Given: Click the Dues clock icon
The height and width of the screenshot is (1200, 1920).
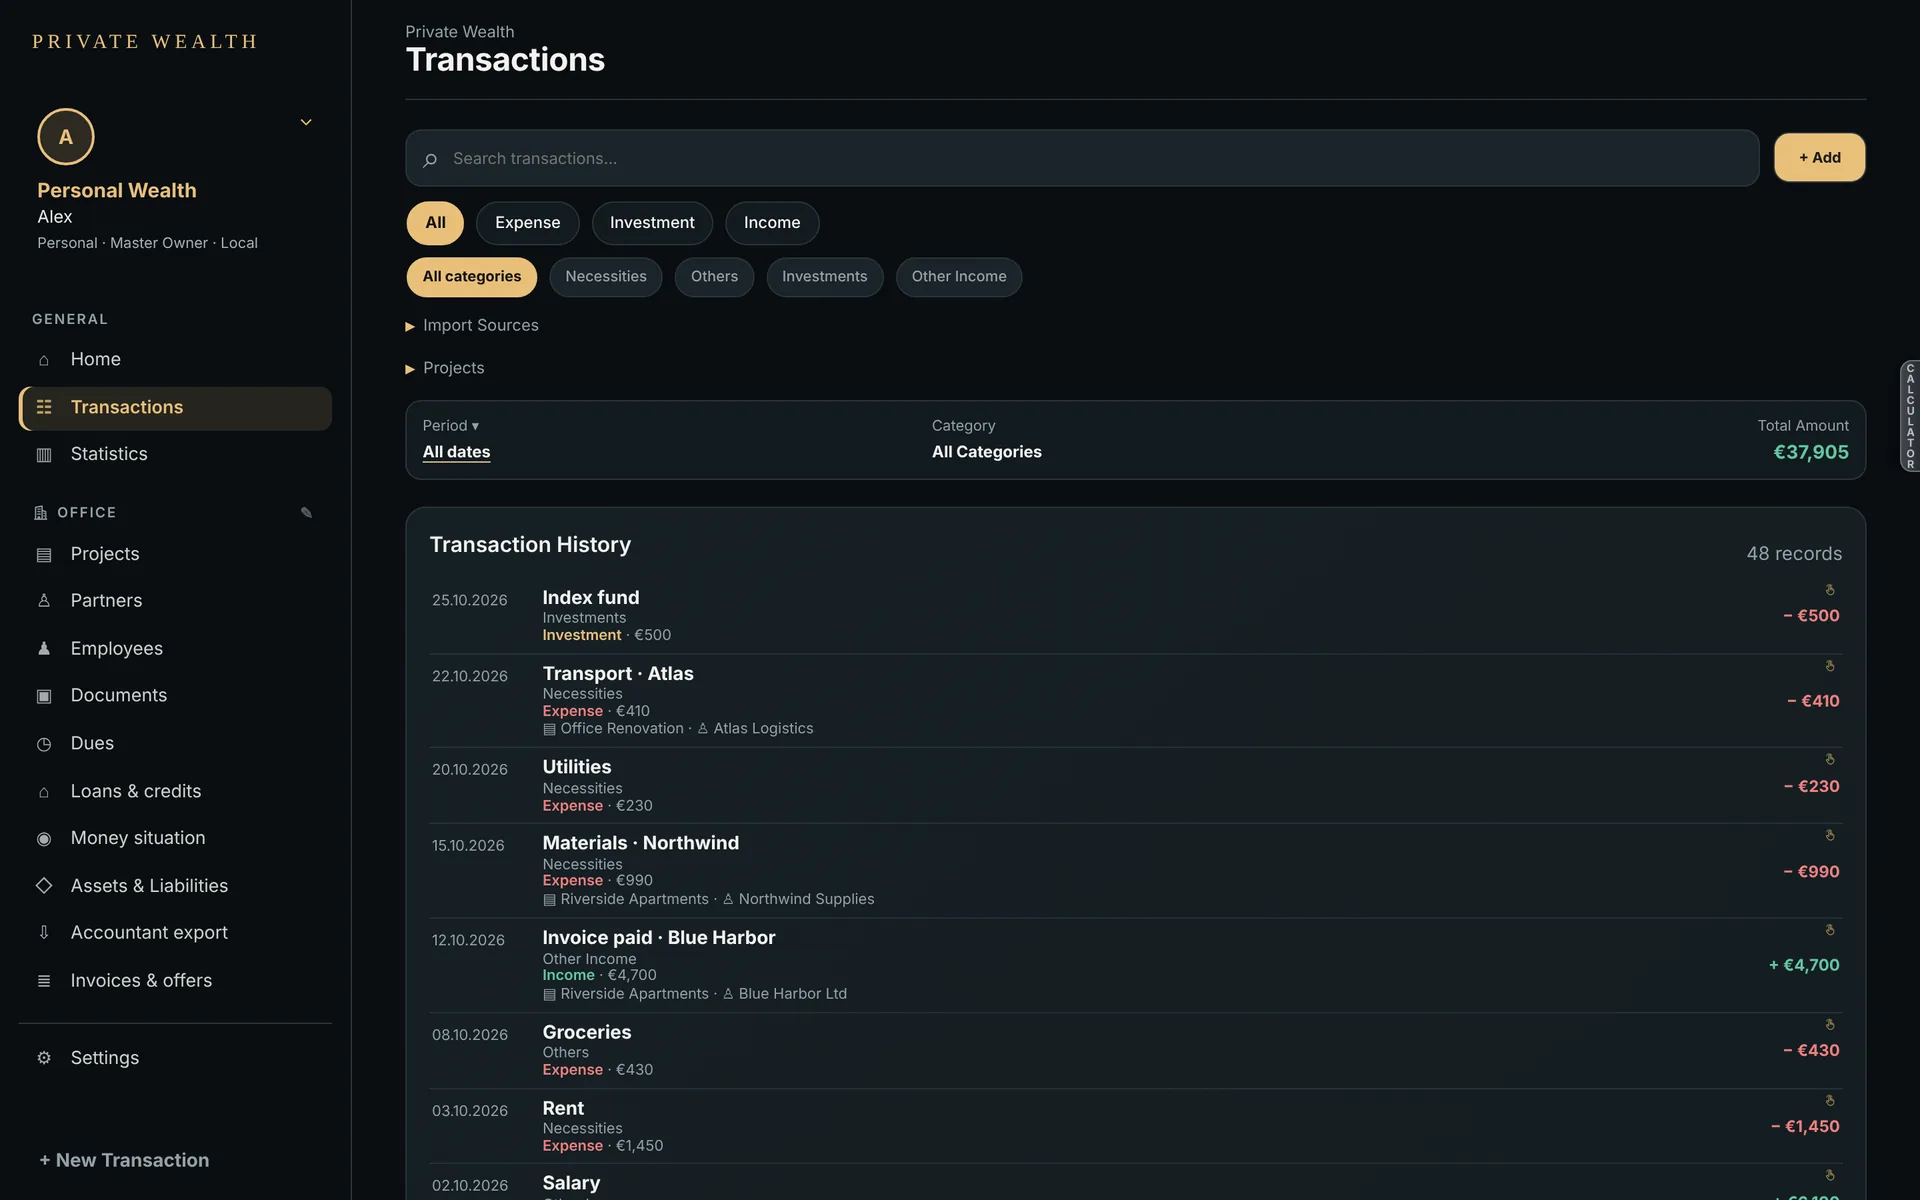Looking at the screenshot, I should click(x=44, y=744).
